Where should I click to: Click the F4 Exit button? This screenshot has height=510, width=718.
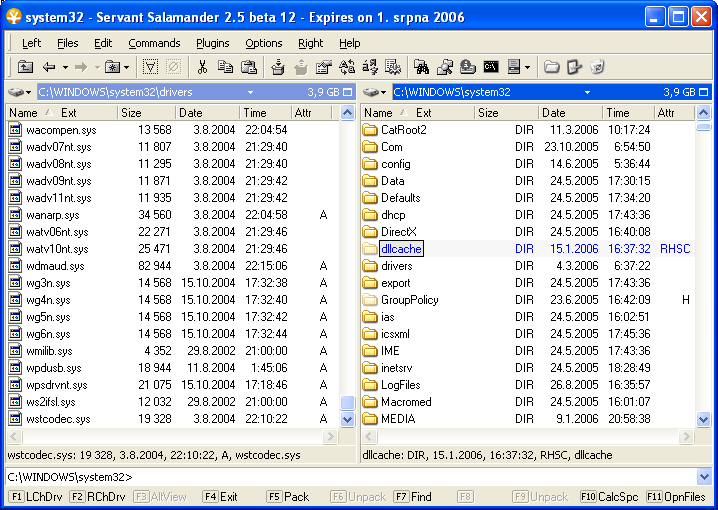tap(221, 497)
